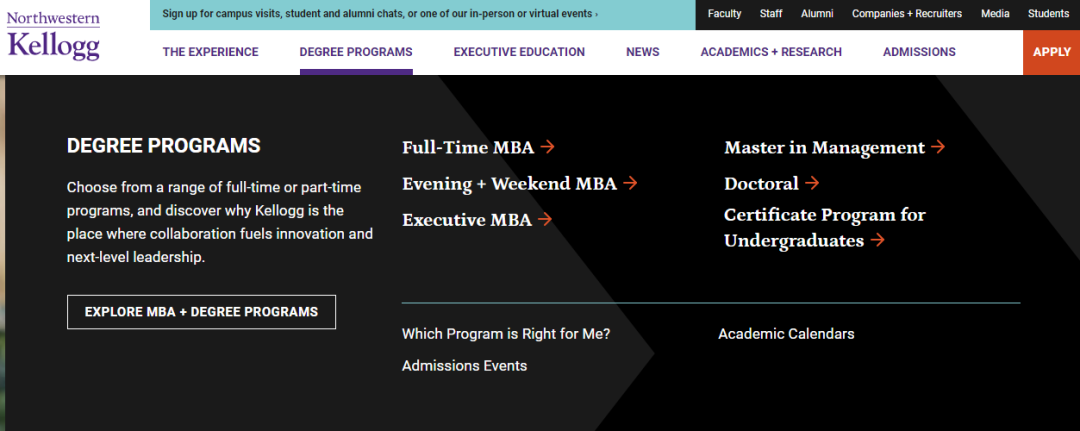Open The Experience navigation menu
The height and width of the screenshot is (431, 1080).
[x=210, y=52]
